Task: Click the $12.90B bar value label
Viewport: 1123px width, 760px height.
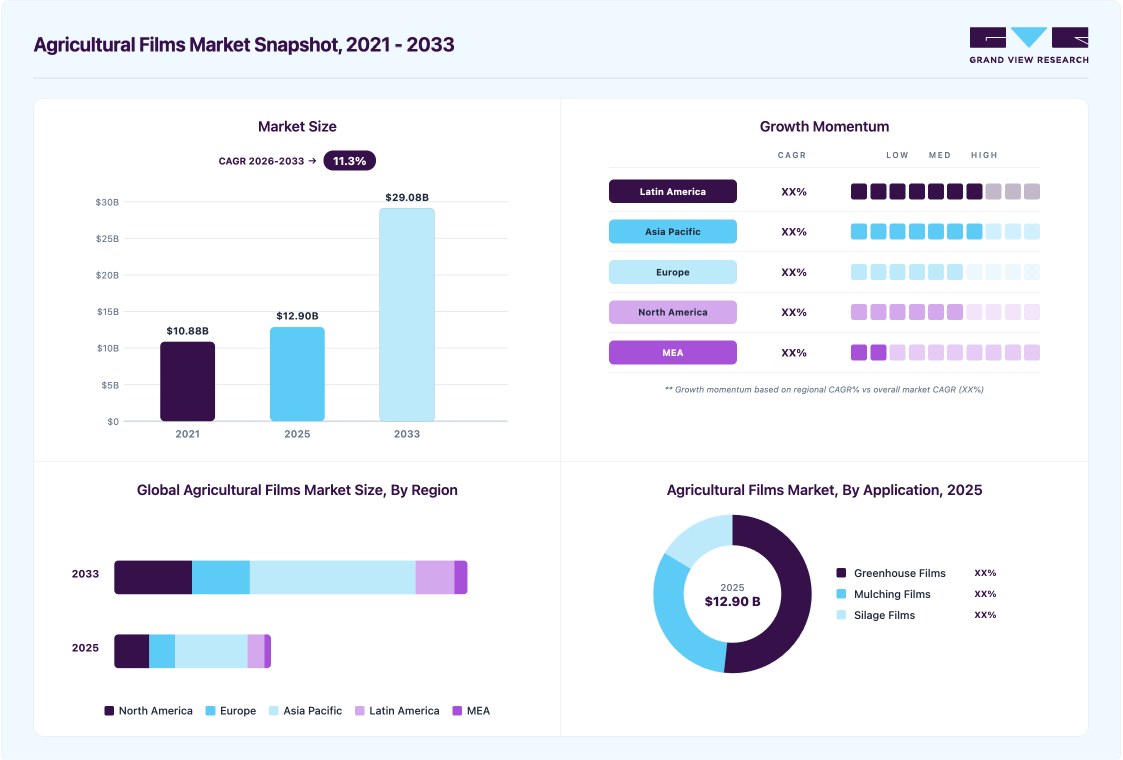Action: click(x=297, y=316)
